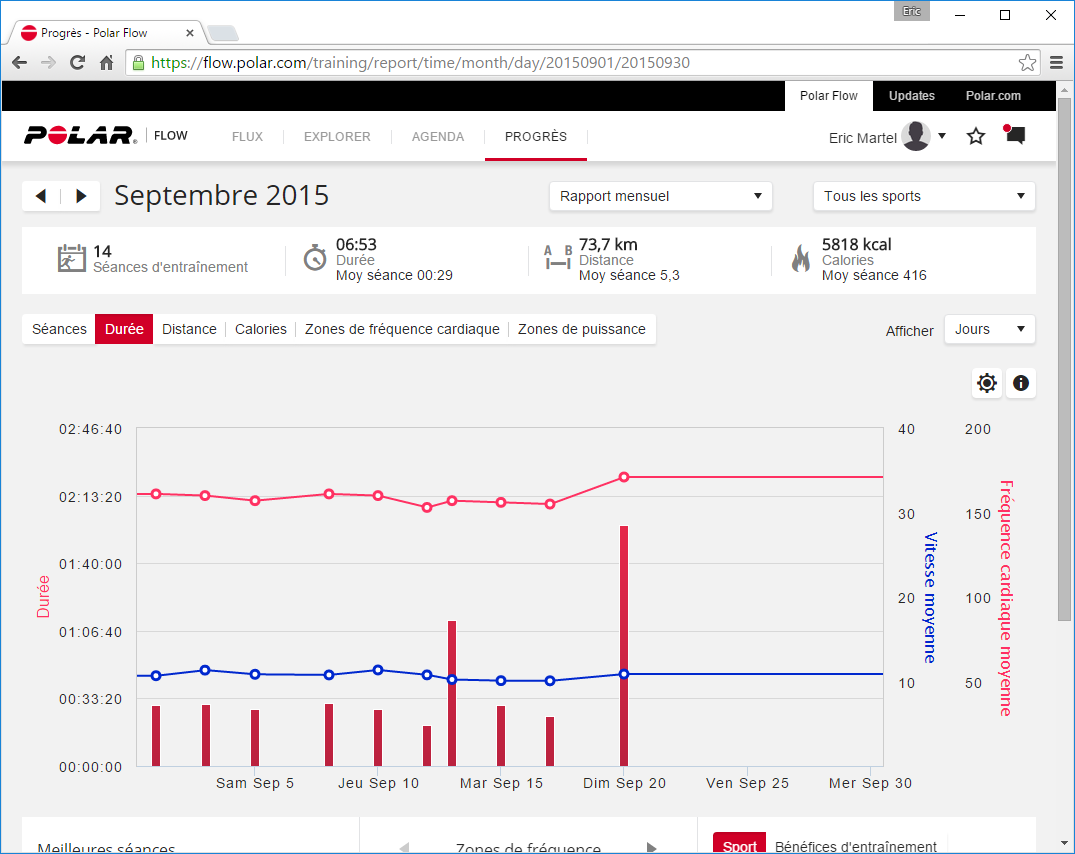Switch to the Distance tab
Image resolution: width=1075 pixels, height=854 pixels.
[189, 329]
